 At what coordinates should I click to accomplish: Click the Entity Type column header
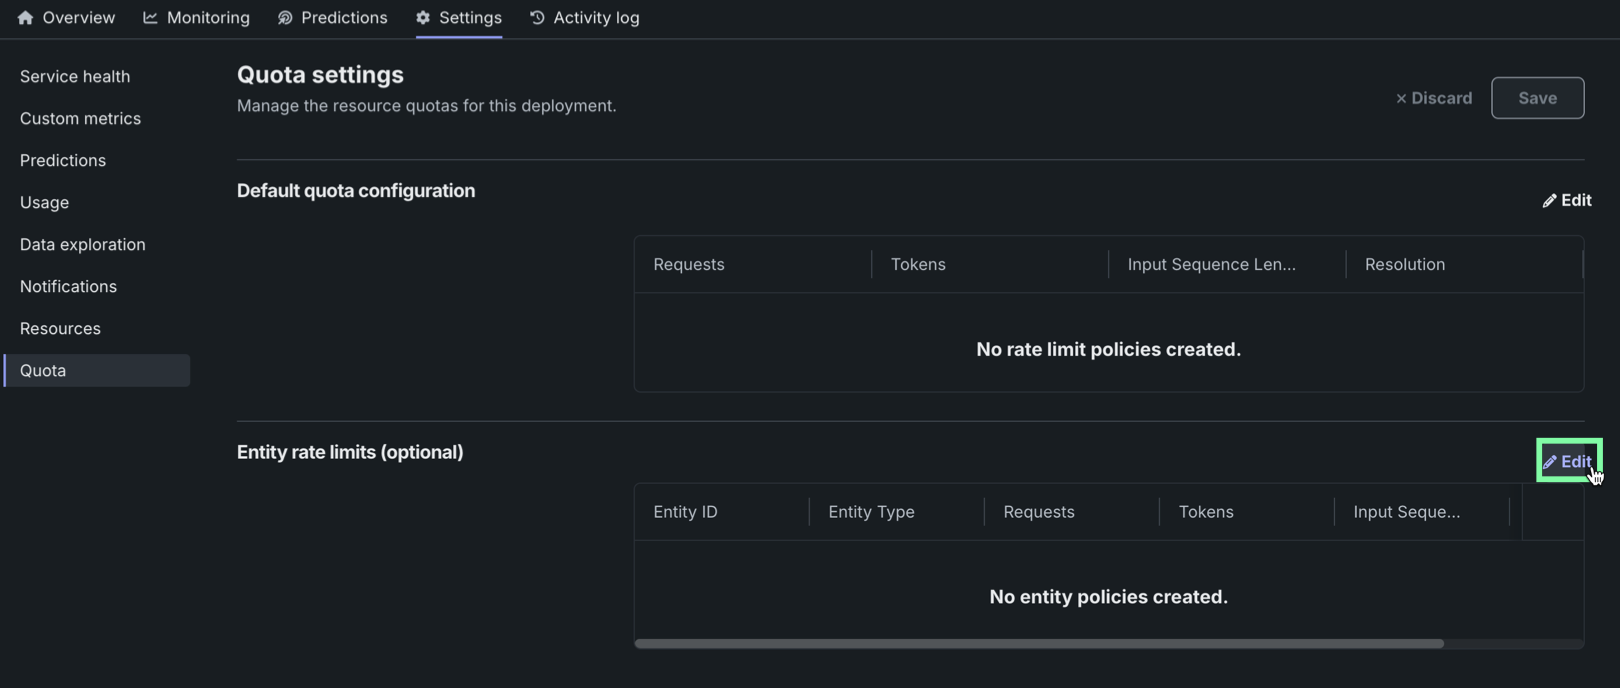tap(871, 512)
